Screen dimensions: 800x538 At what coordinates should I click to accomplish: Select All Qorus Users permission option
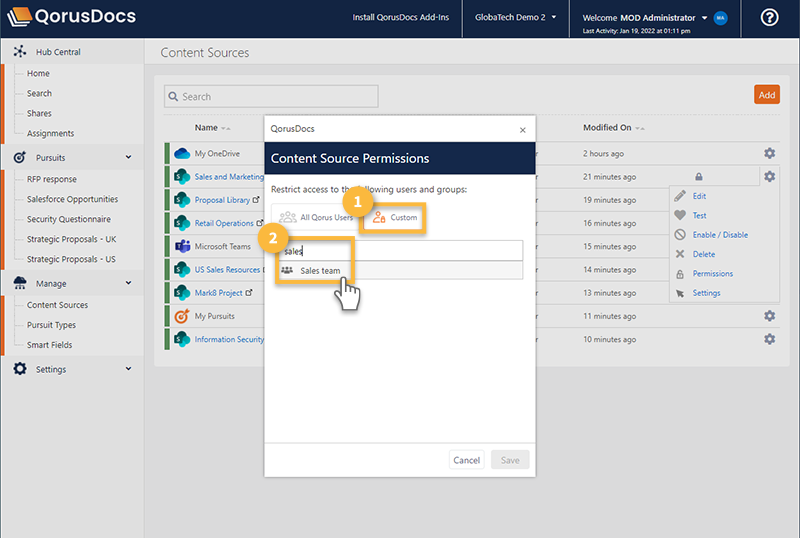point(316,217)
